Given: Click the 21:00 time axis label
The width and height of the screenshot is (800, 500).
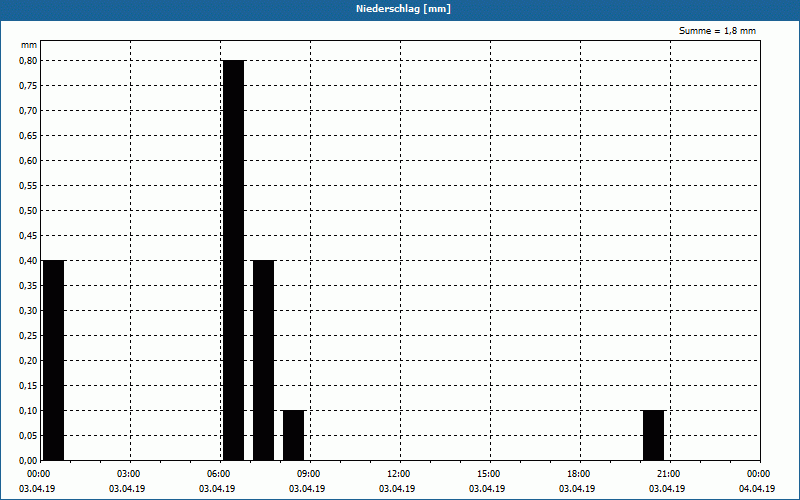Looking at the screenshot, I should tap(669, 474).
